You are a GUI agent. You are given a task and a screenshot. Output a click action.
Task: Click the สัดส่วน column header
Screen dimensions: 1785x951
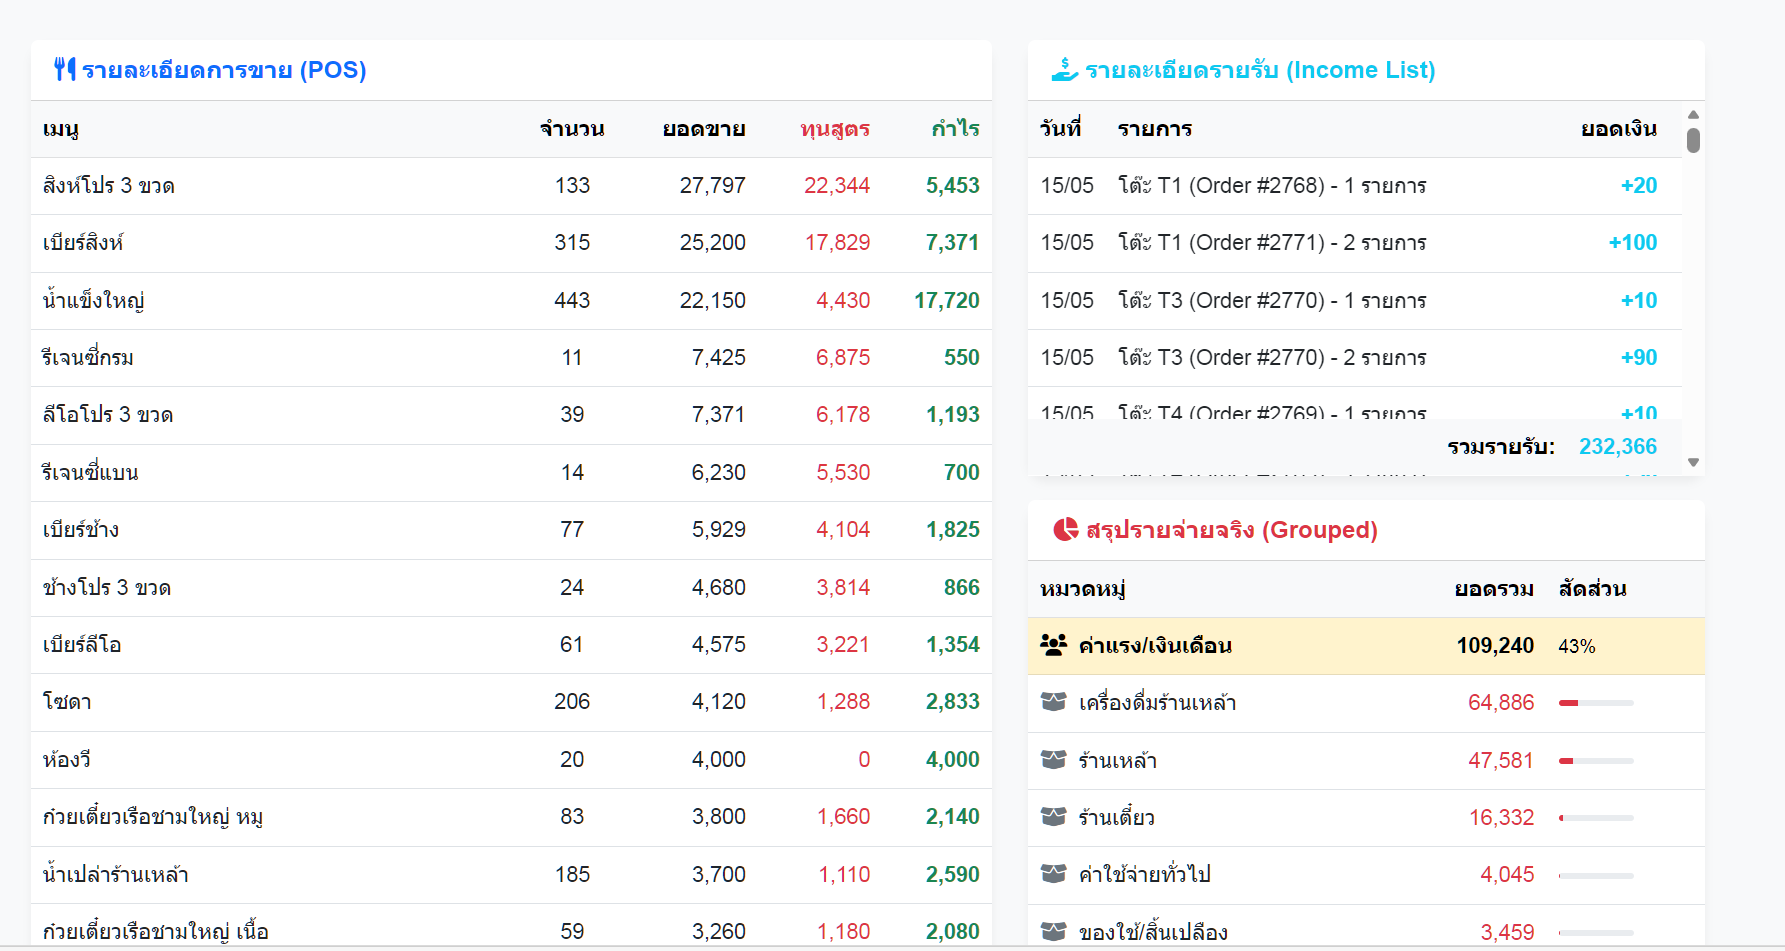1592,589
